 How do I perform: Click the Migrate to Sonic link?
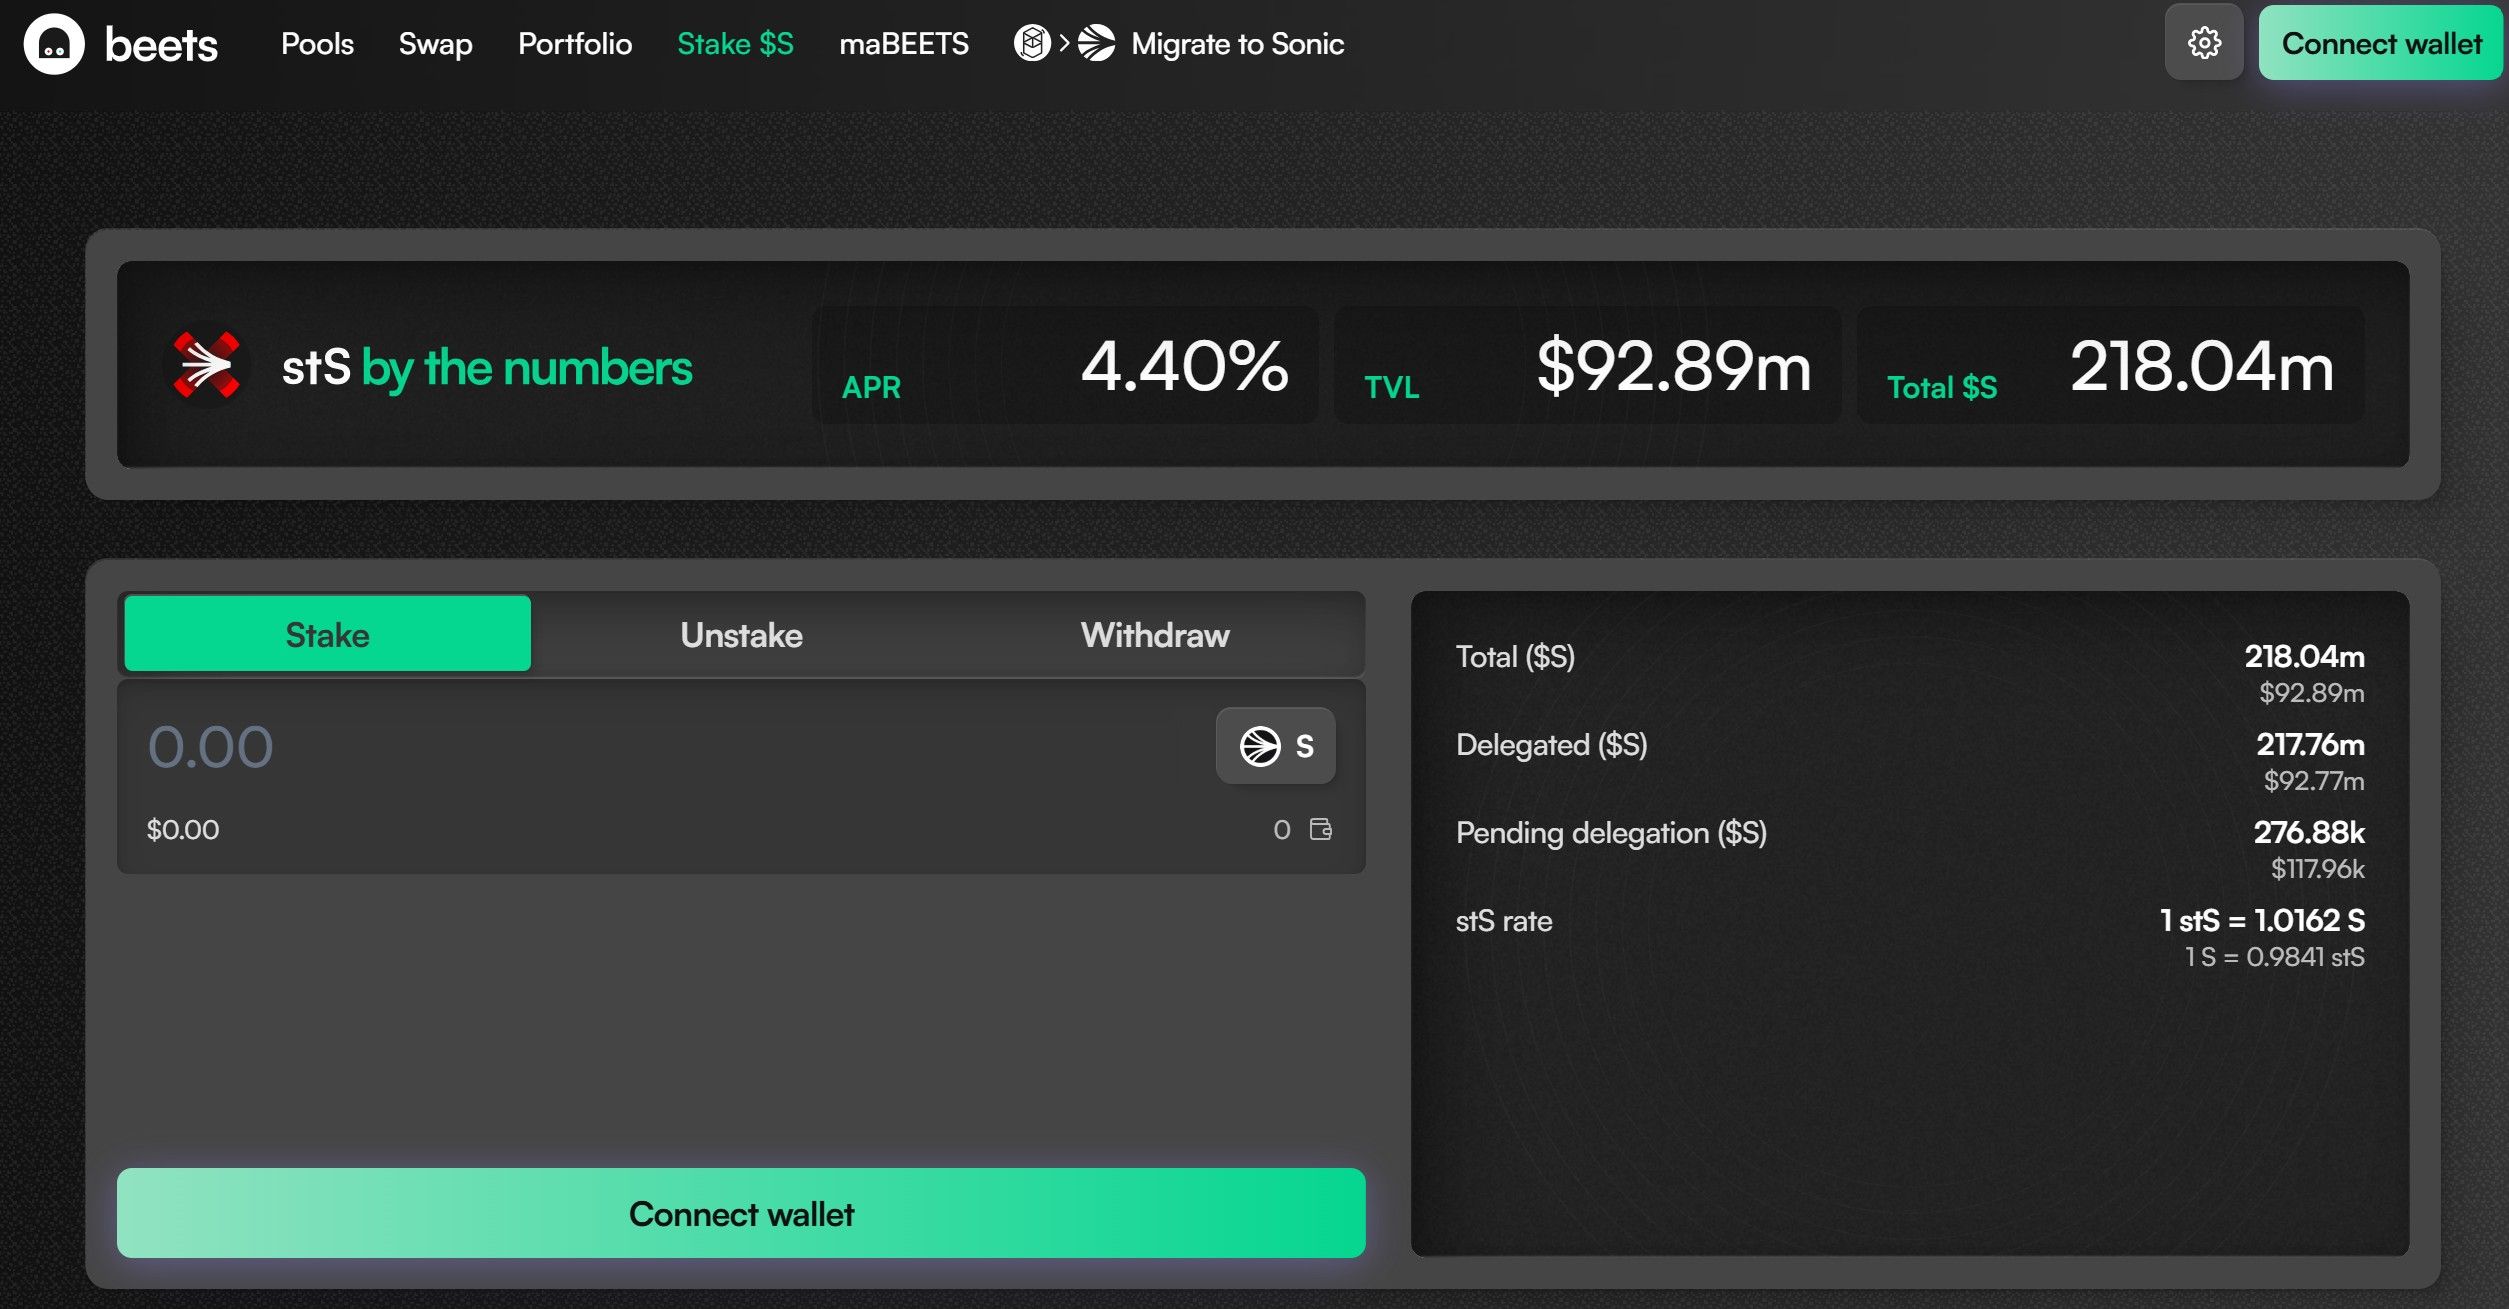pos(1237,44)
